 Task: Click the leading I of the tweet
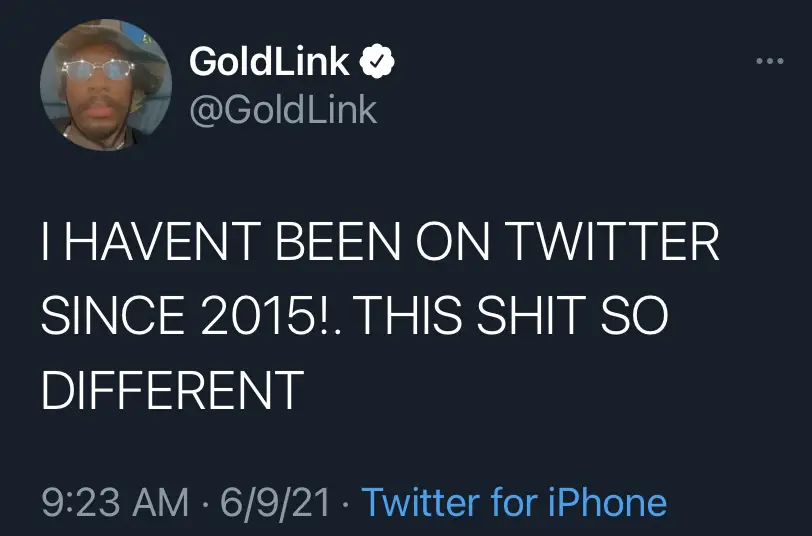(46, 246)
